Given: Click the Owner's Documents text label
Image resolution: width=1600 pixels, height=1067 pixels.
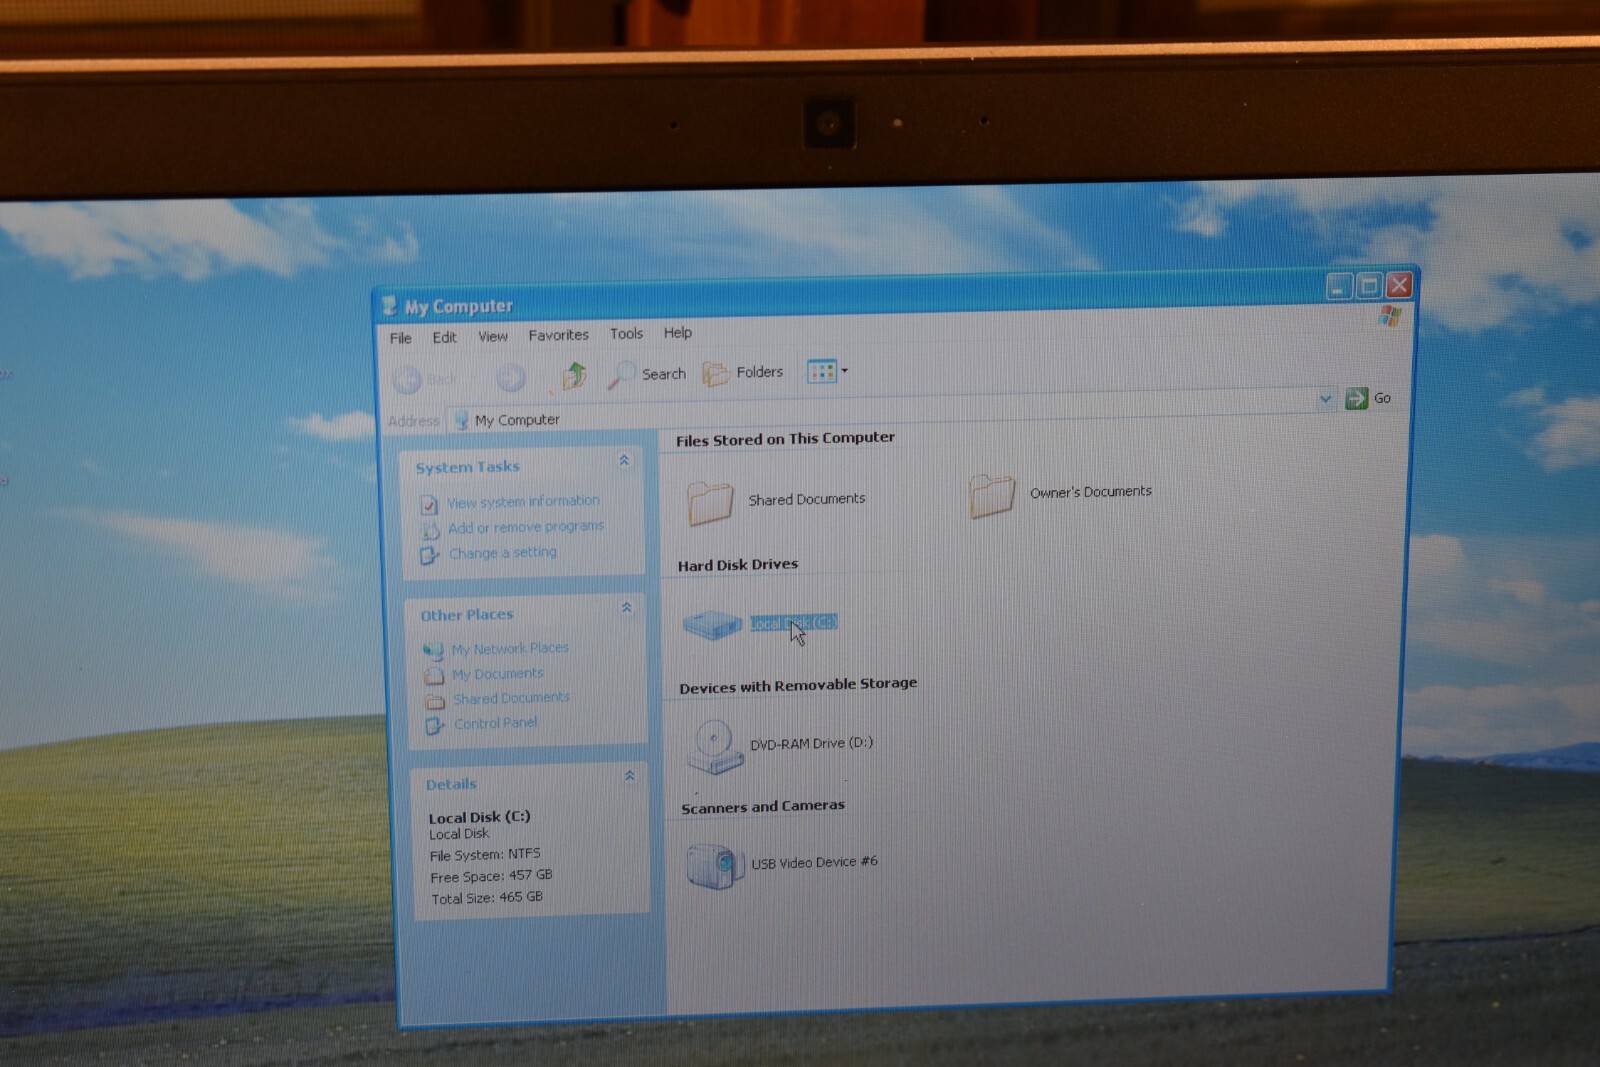Looking at the screenshot, I should 1091,492.
